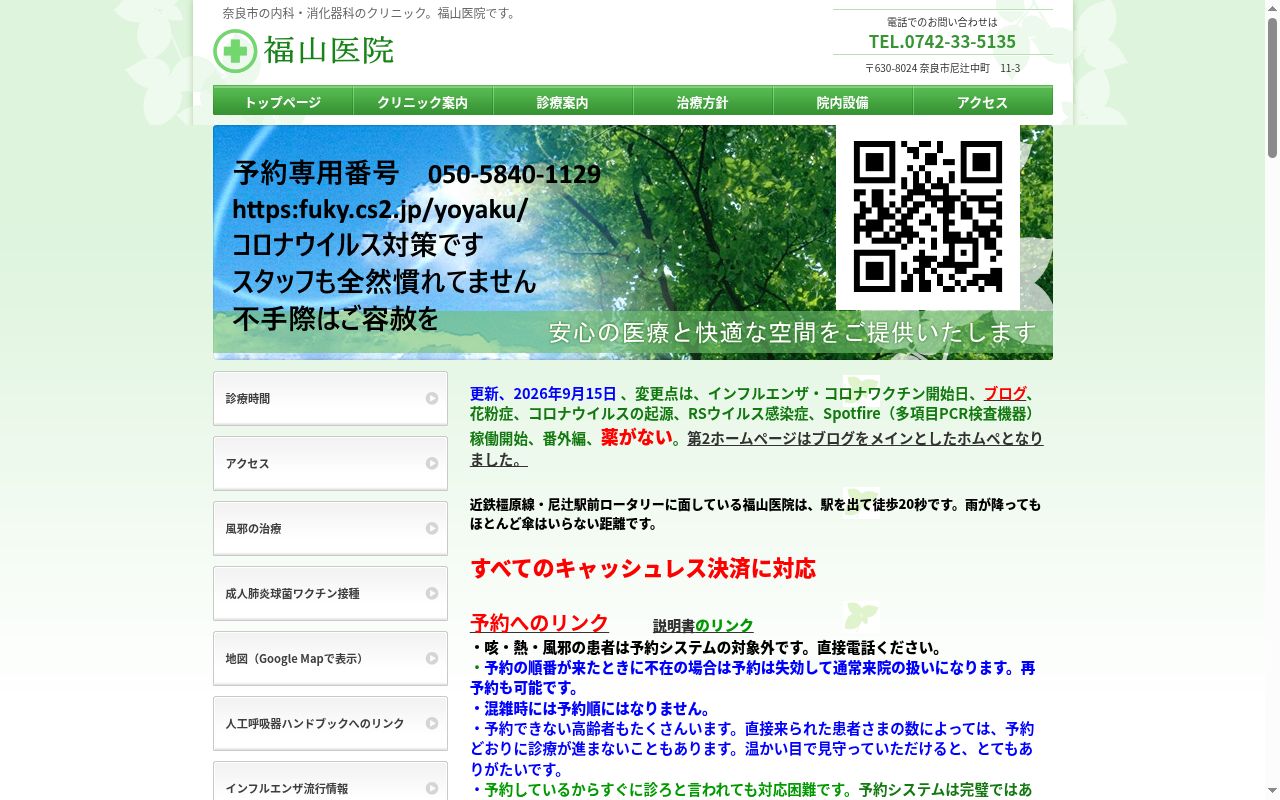Click the arrow icon beside 成人肺炎球菌ワクチン接種
Screen dimensions: 1280x800
432,593
